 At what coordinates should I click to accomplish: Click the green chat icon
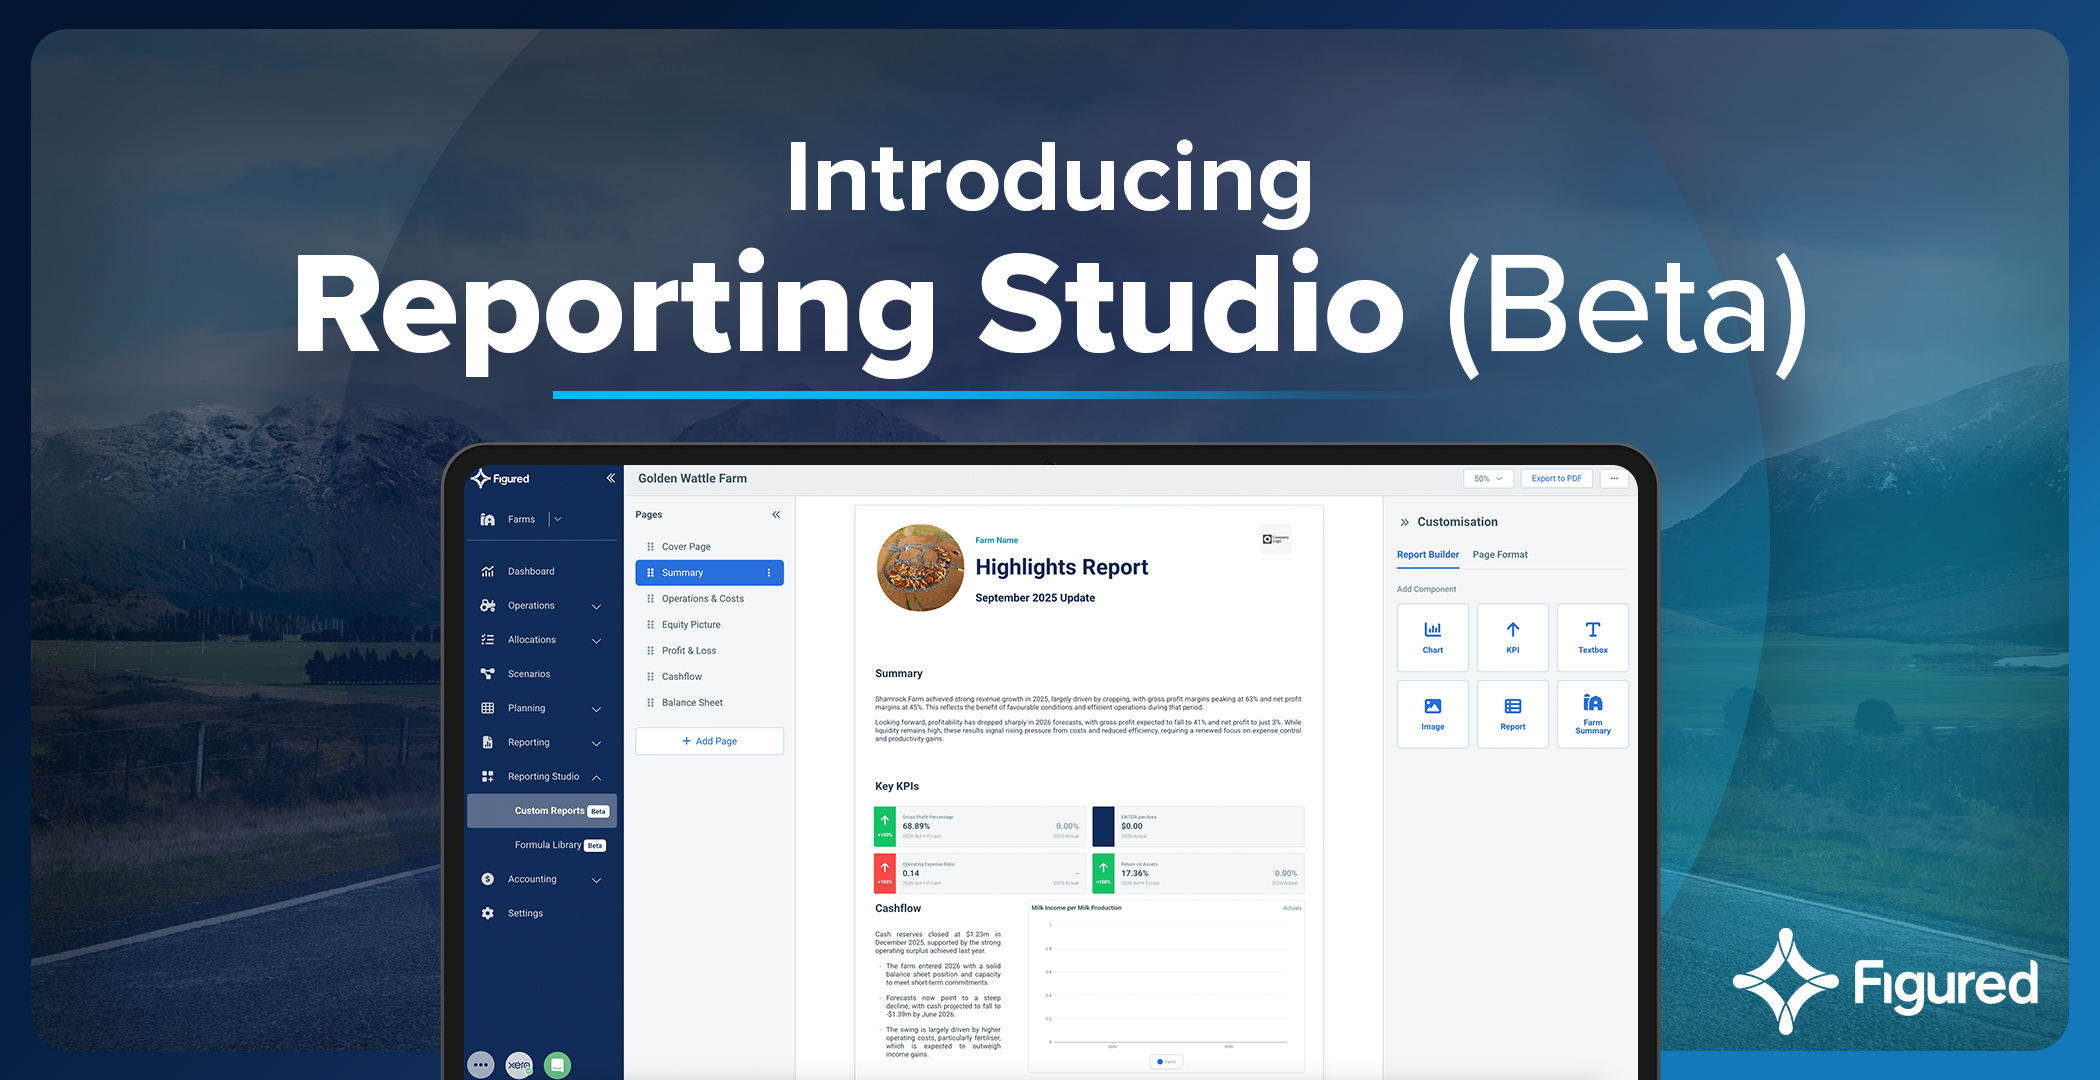(x=557, y=1065)
